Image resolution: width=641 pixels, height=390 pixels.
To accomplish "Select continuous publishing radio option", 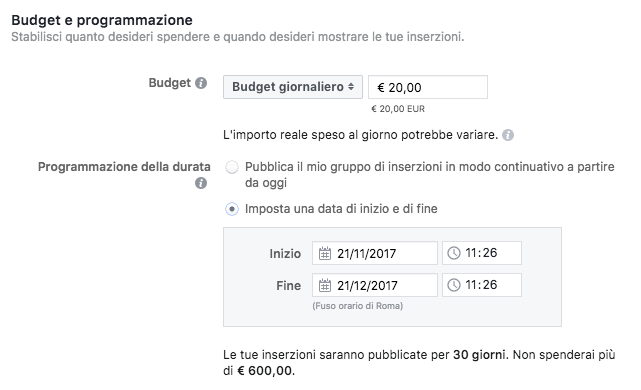I will pyautogui.click(x=232, y=167).
